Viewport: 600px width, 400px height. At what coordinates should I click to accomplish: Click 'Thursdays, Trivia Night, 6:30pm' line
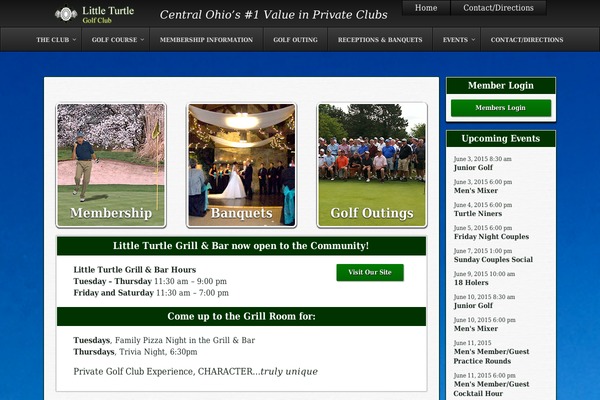[135, 352]
